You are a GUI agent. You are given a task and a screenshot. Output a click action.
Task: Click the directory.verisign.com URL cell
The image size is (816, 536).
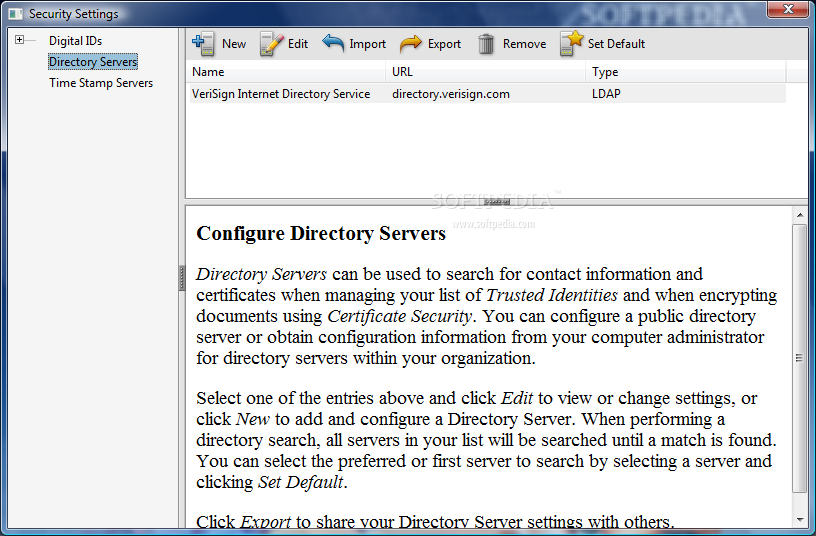coord(451,94)
